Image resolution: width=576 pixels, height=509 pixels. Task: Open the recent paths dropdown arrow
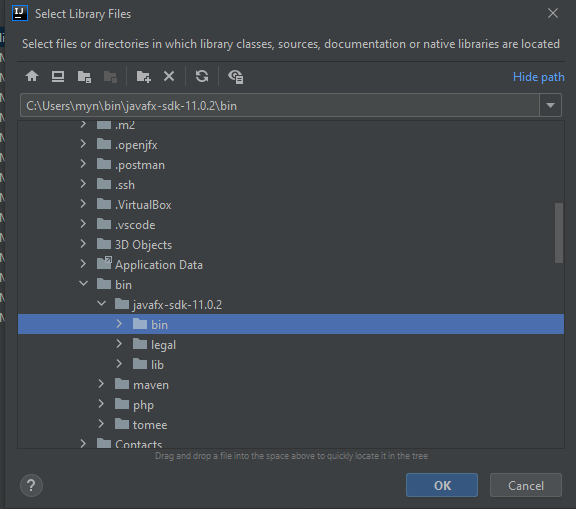(550, 106)
